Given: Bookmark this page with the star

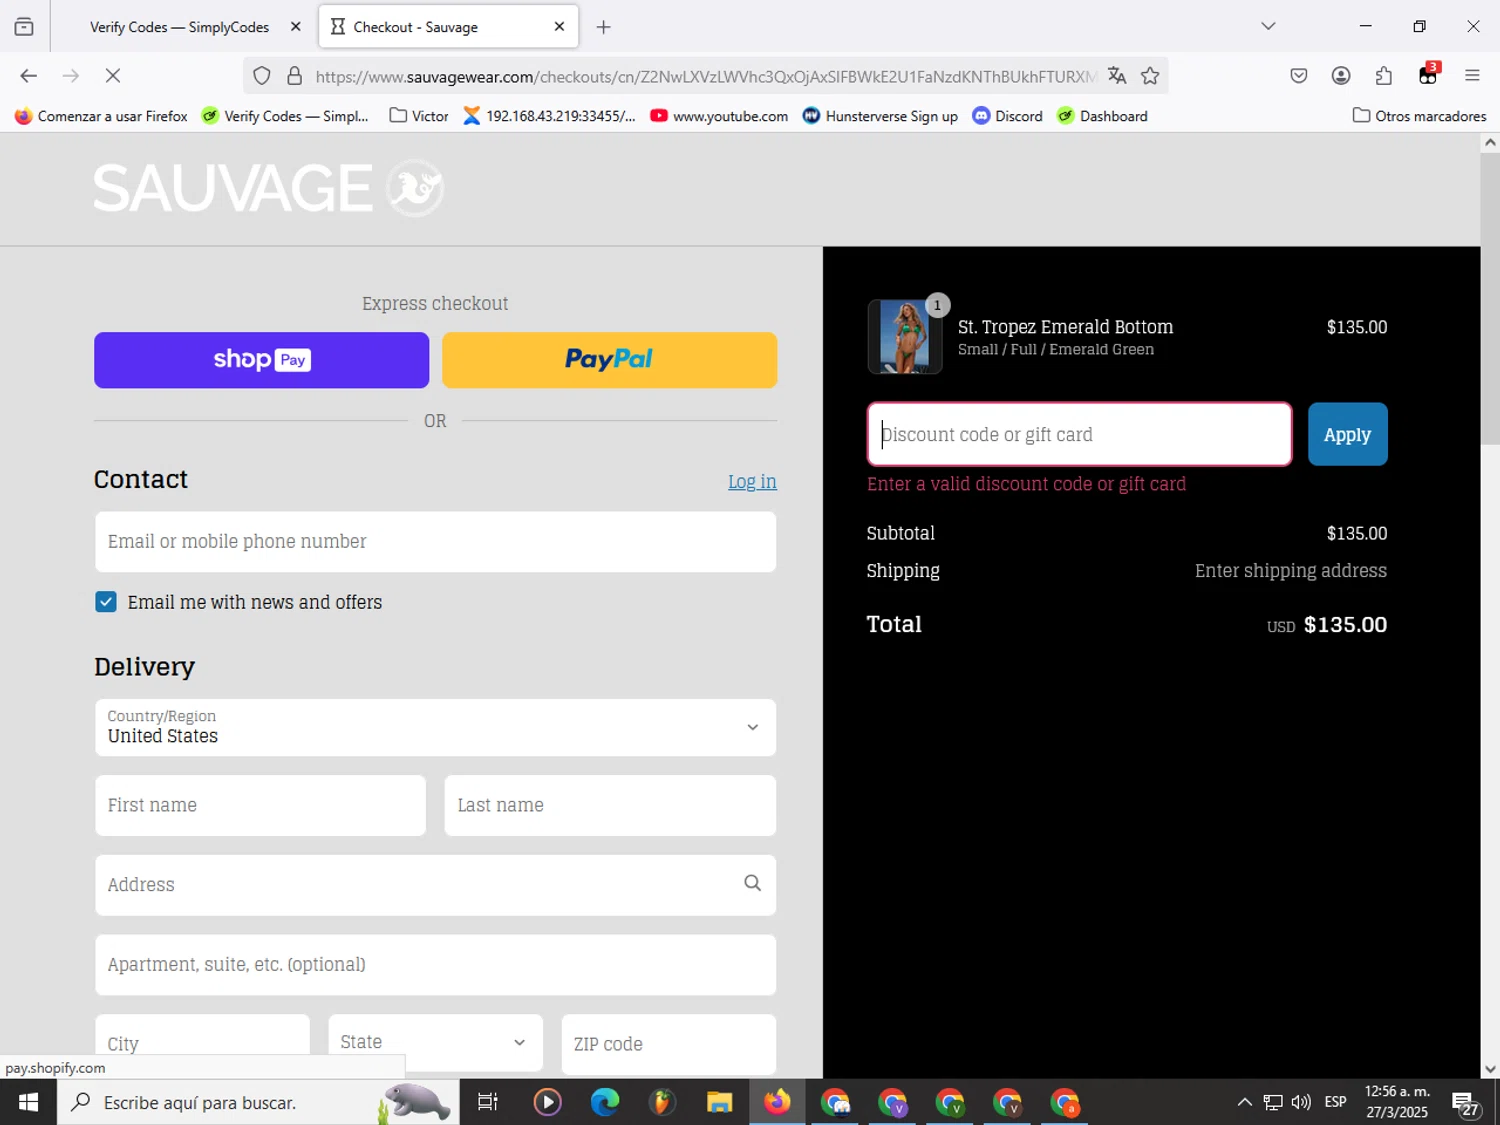Looking at the screenshot, I should pyautogui.click(x=1150, y=76).
